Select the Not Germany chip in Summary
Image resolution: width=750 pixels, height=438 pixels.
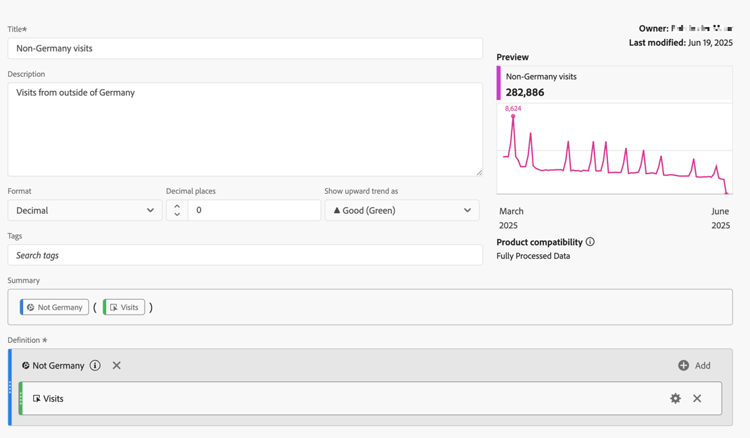pyautogui.click(x=55, y=308)
